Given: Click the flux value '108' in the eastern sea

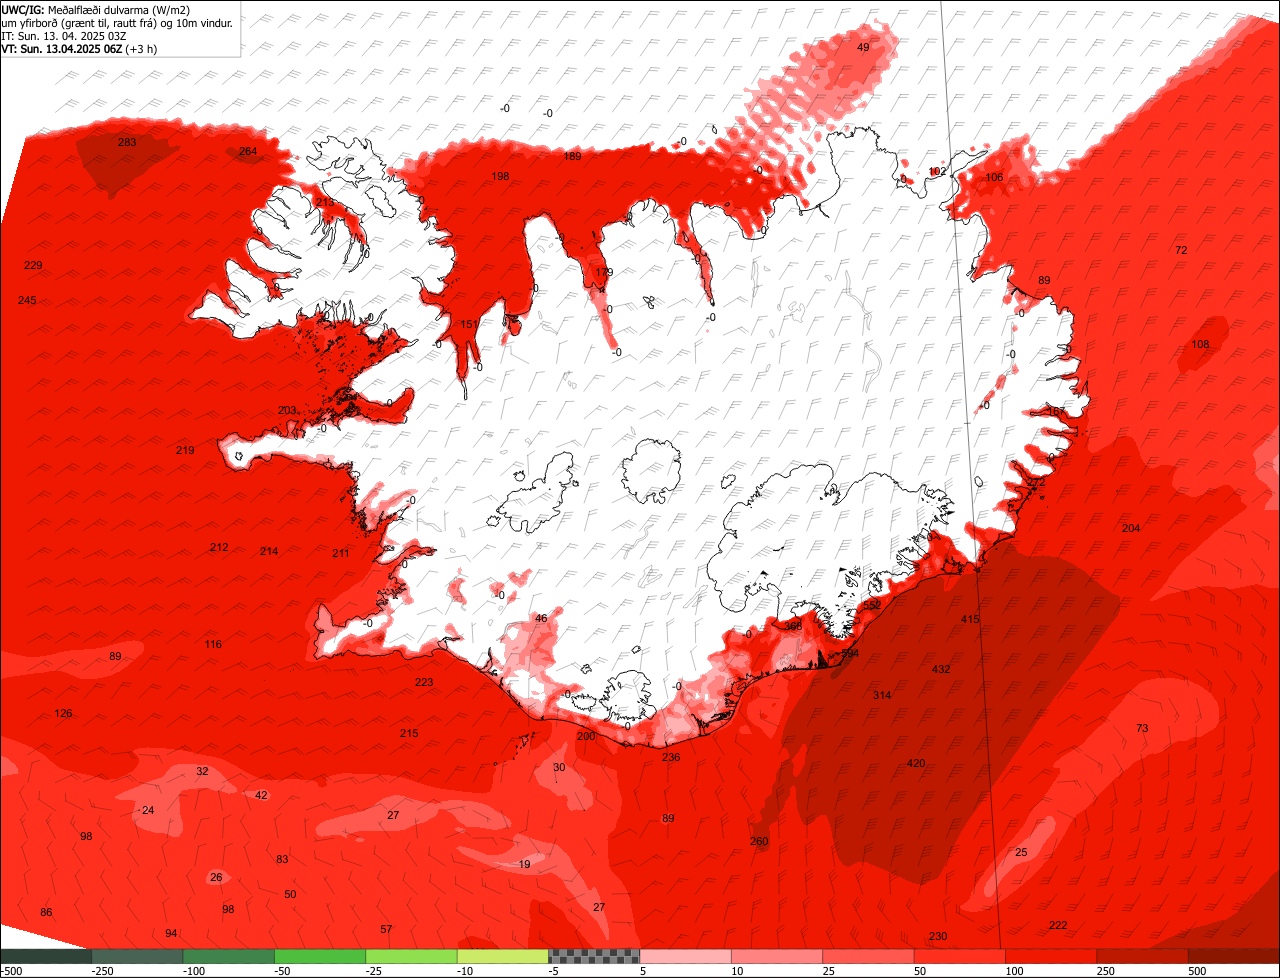Looking at the screenshot, I should 1200,344.
